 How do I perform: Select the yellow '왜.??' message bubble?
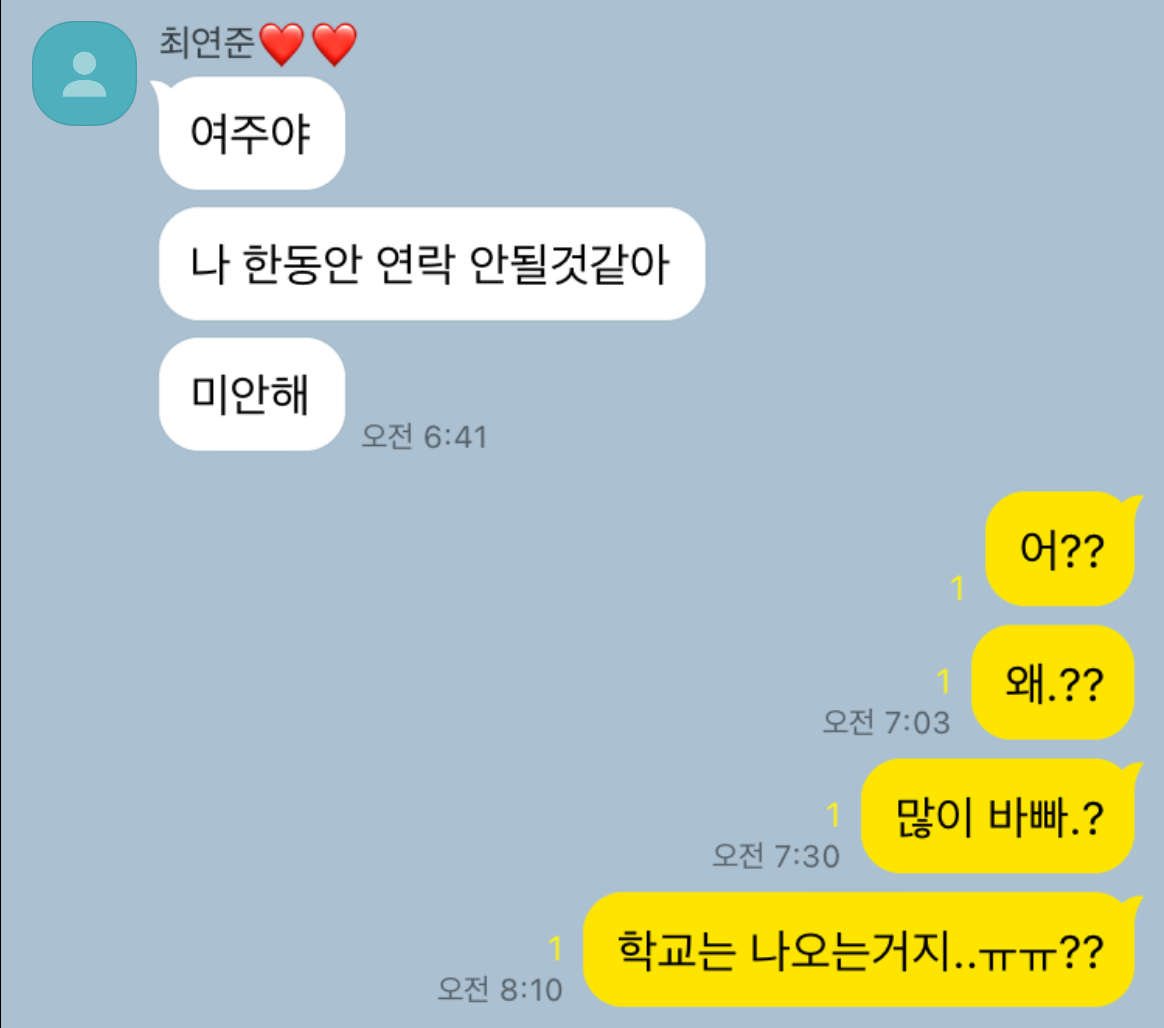pyautogui.click(x=1053, y=683)
